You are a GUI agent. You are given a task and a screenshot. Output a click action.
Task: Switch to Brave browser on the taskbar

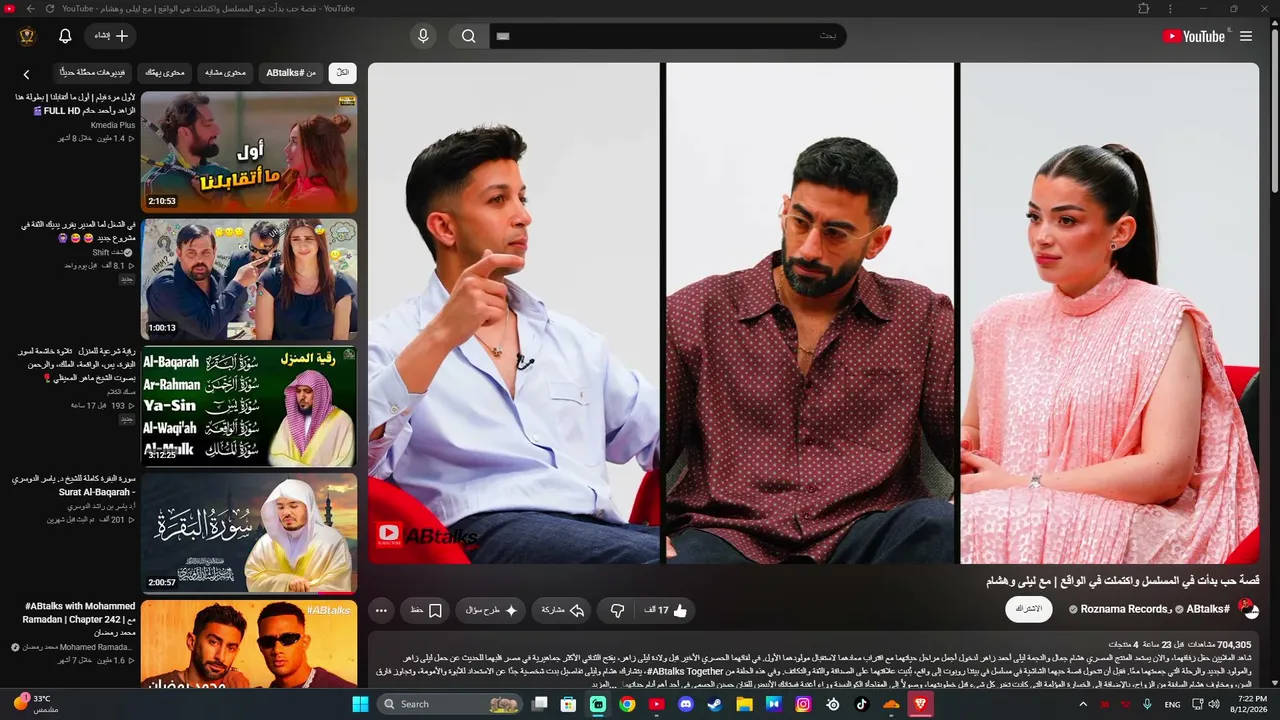[x=920, y=704]
